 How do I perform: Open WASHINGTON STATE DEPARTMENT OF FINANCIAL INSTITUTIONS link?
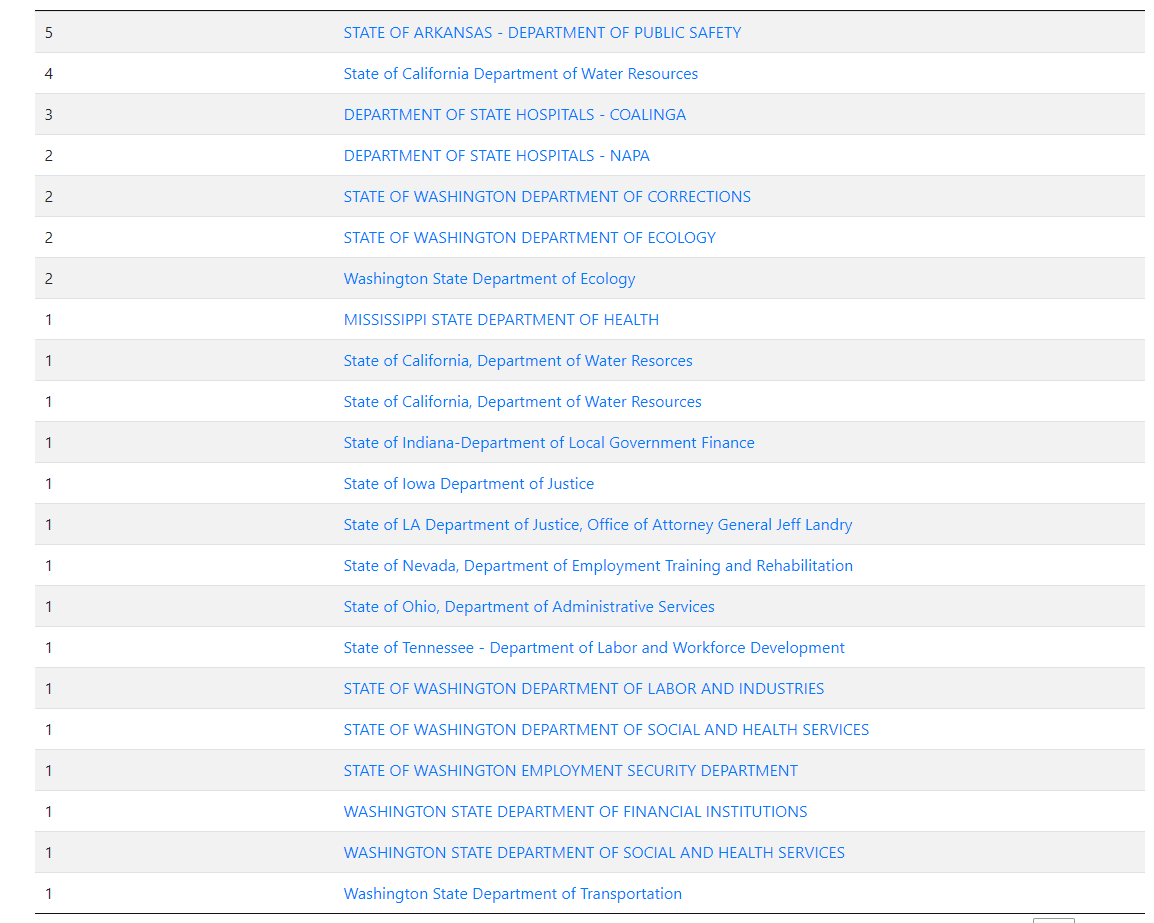coord(576,812)
